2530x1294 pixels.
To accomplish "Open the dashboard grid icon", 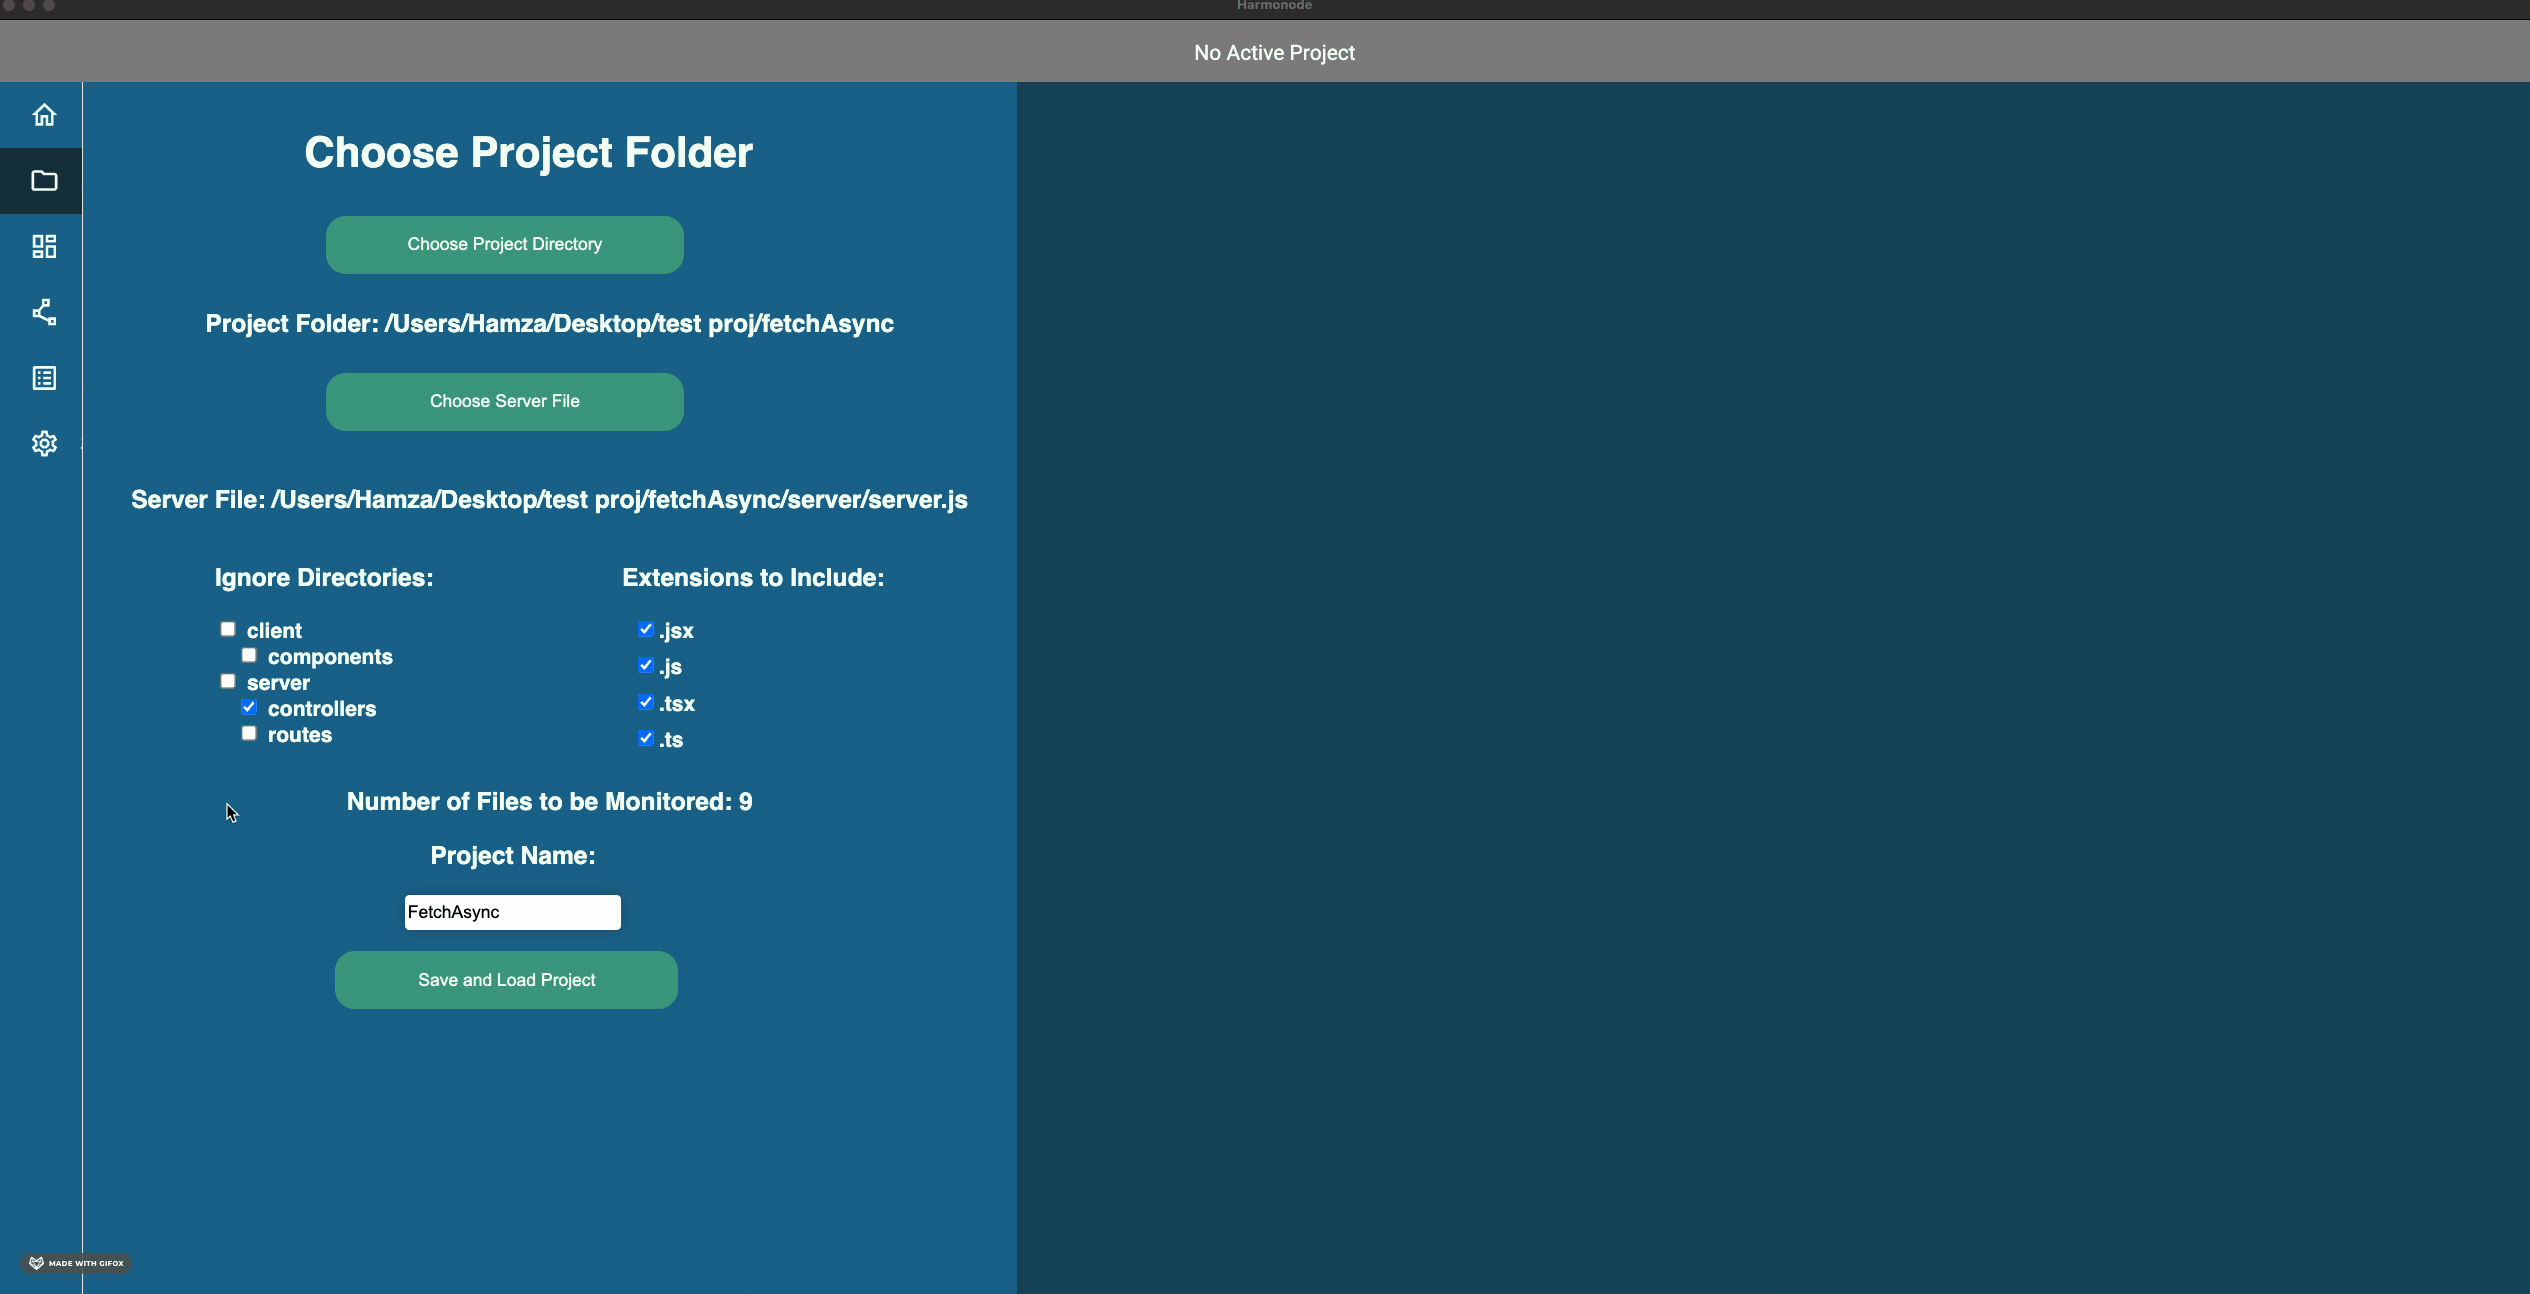I will click(x=44, y=247).
